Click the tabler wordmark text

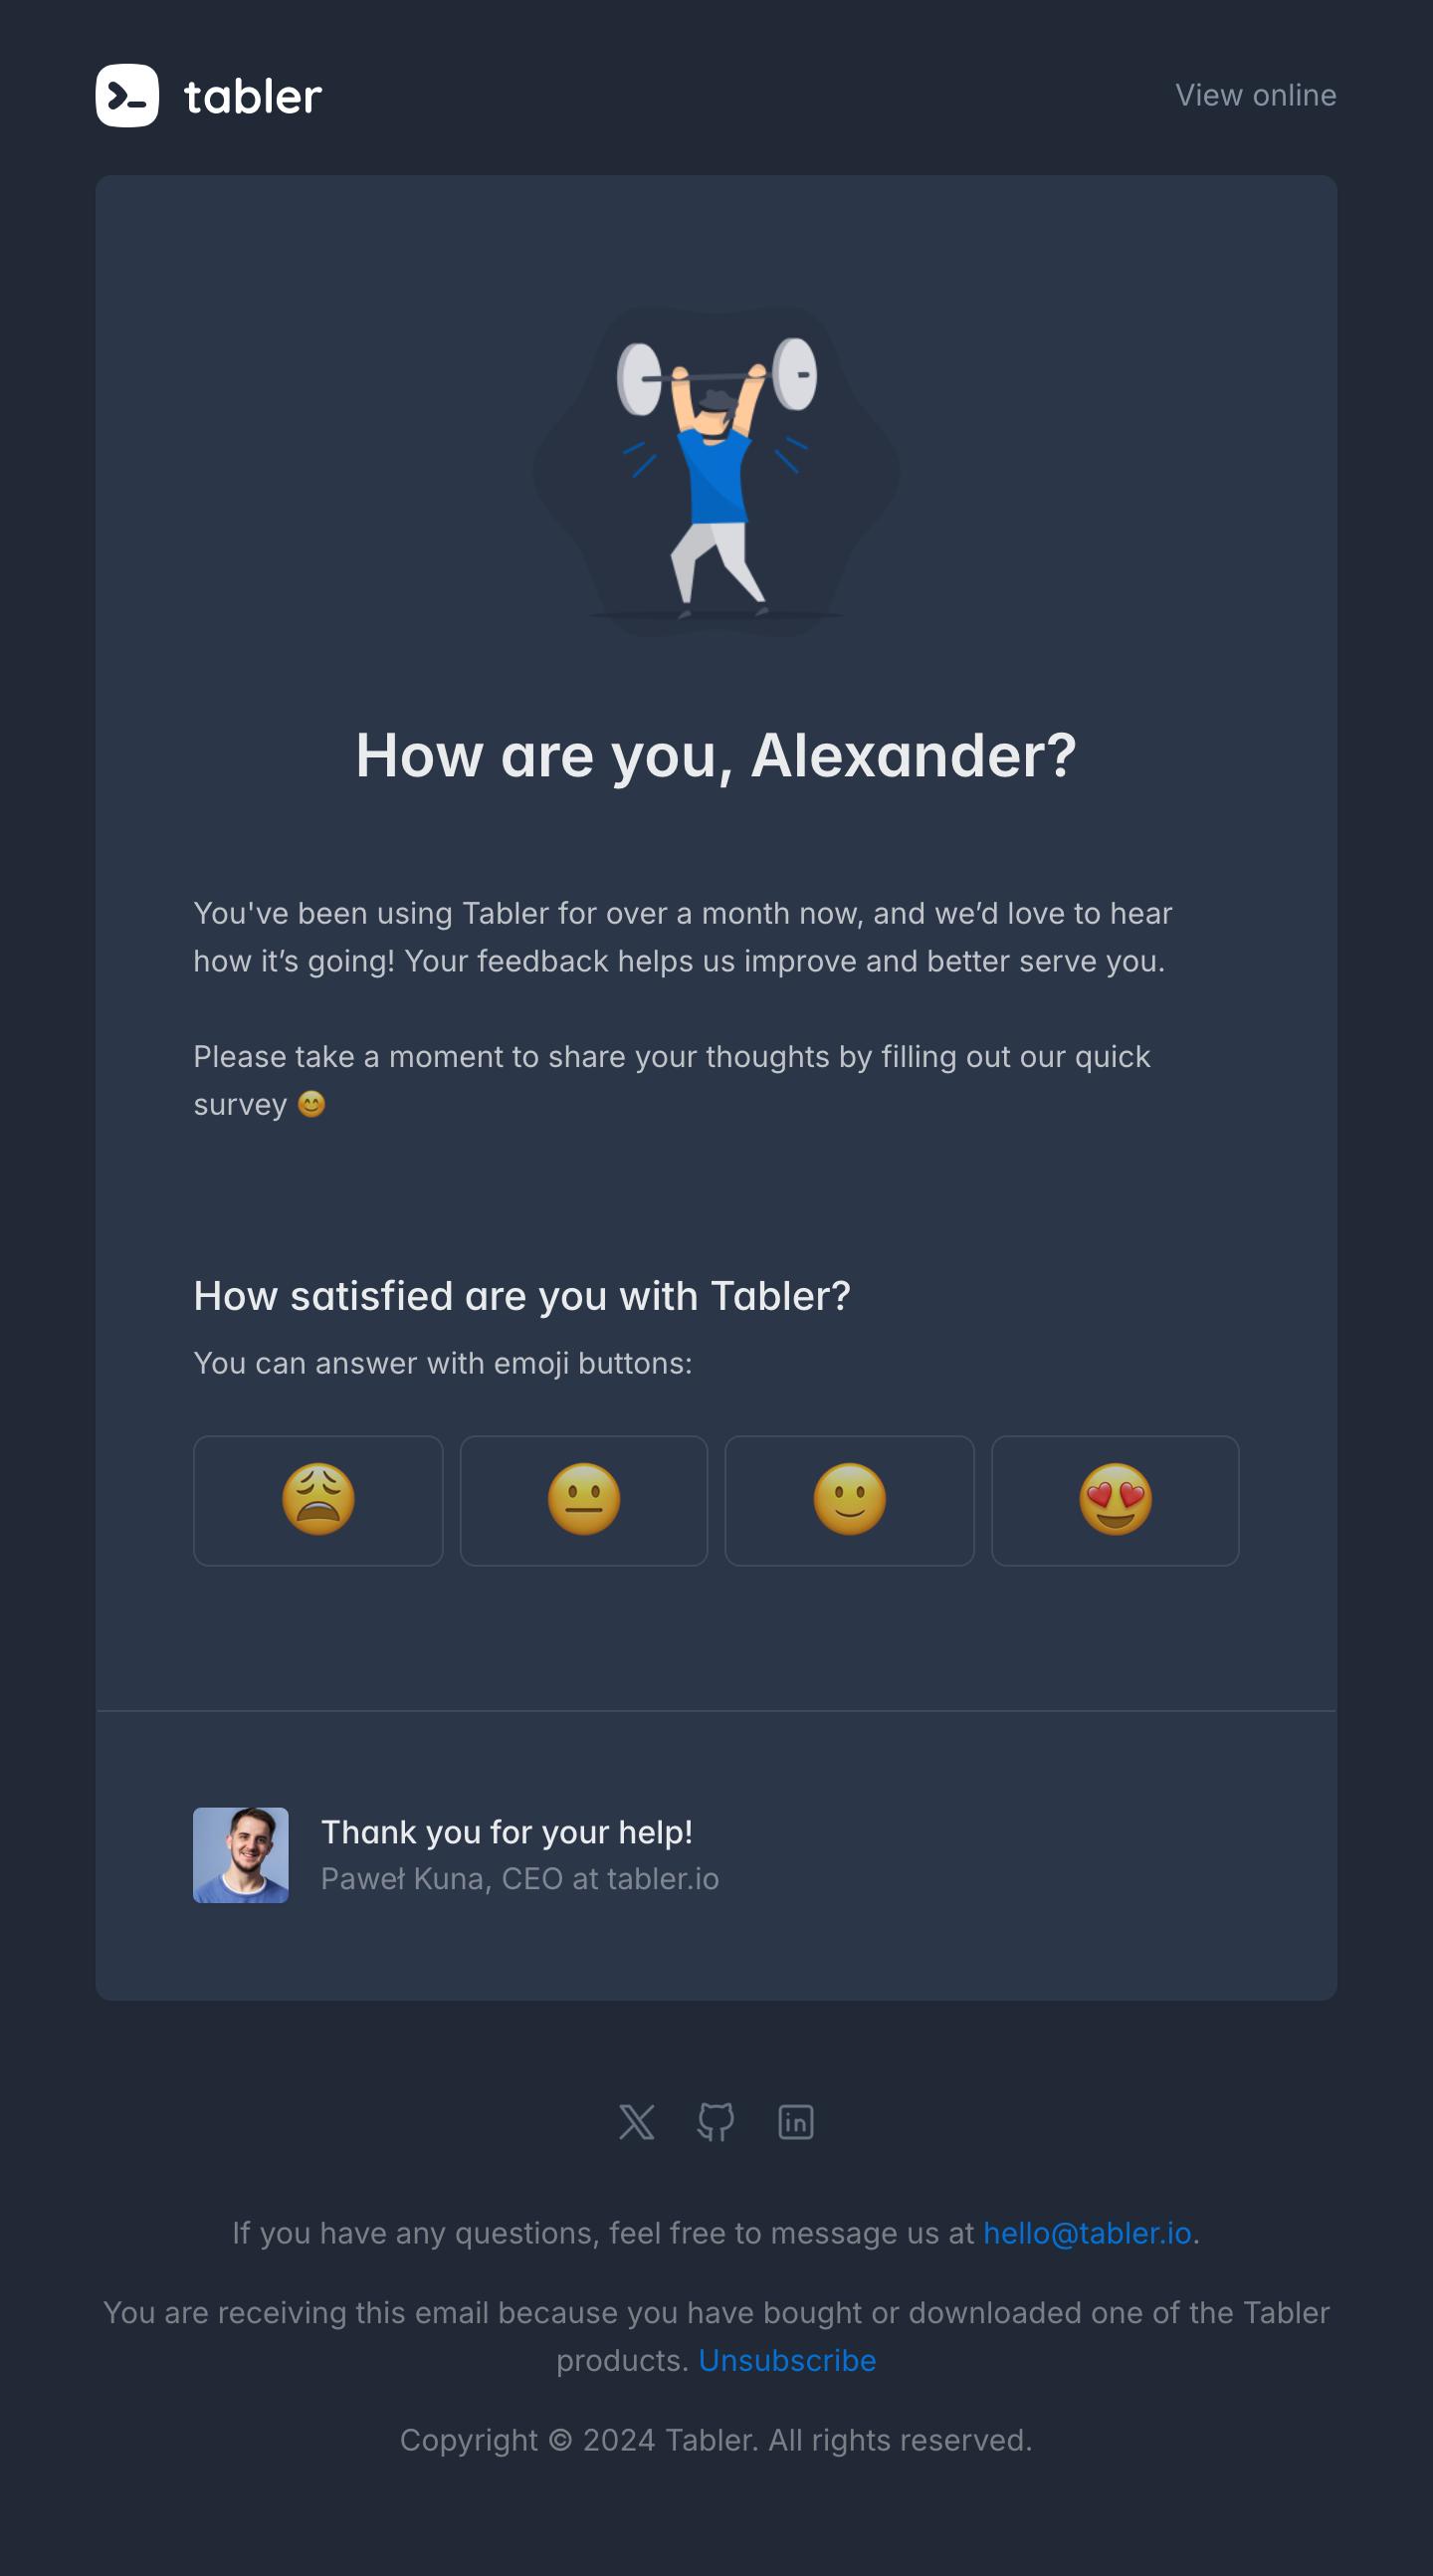point(253,97)
